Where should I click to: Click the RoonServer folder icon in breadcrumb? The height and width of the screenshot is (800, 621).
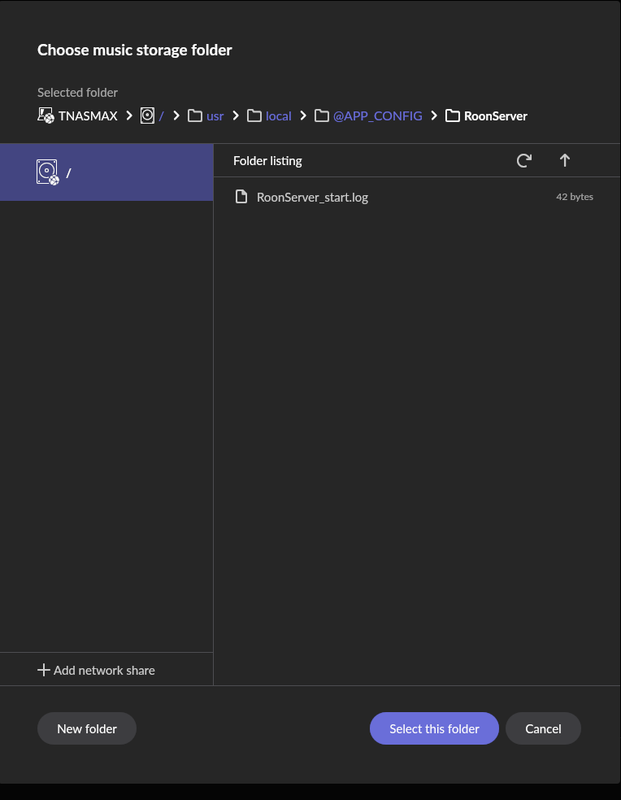coord(452,116)
